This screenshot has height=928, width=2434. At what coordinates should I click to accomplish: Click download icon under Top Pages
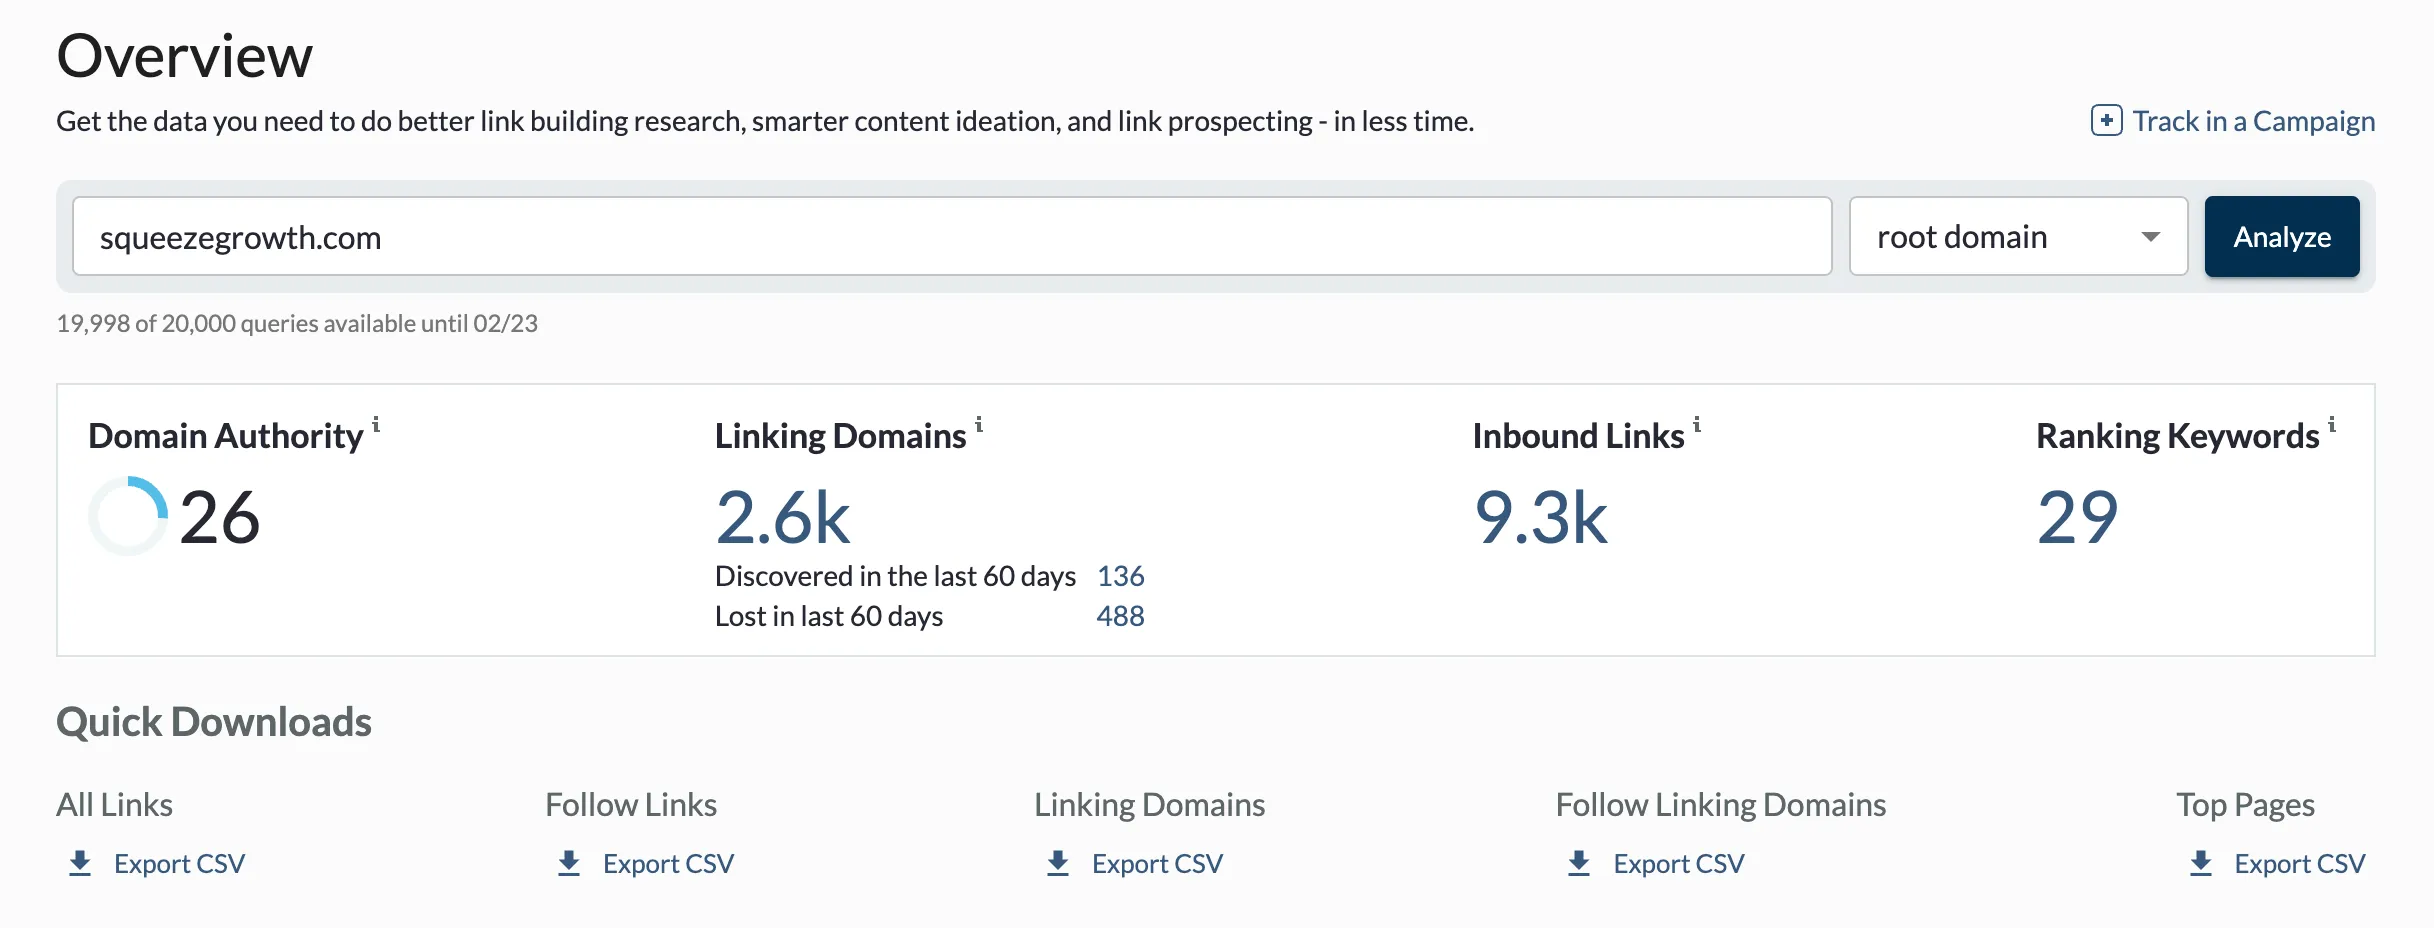click(2201, 863)
